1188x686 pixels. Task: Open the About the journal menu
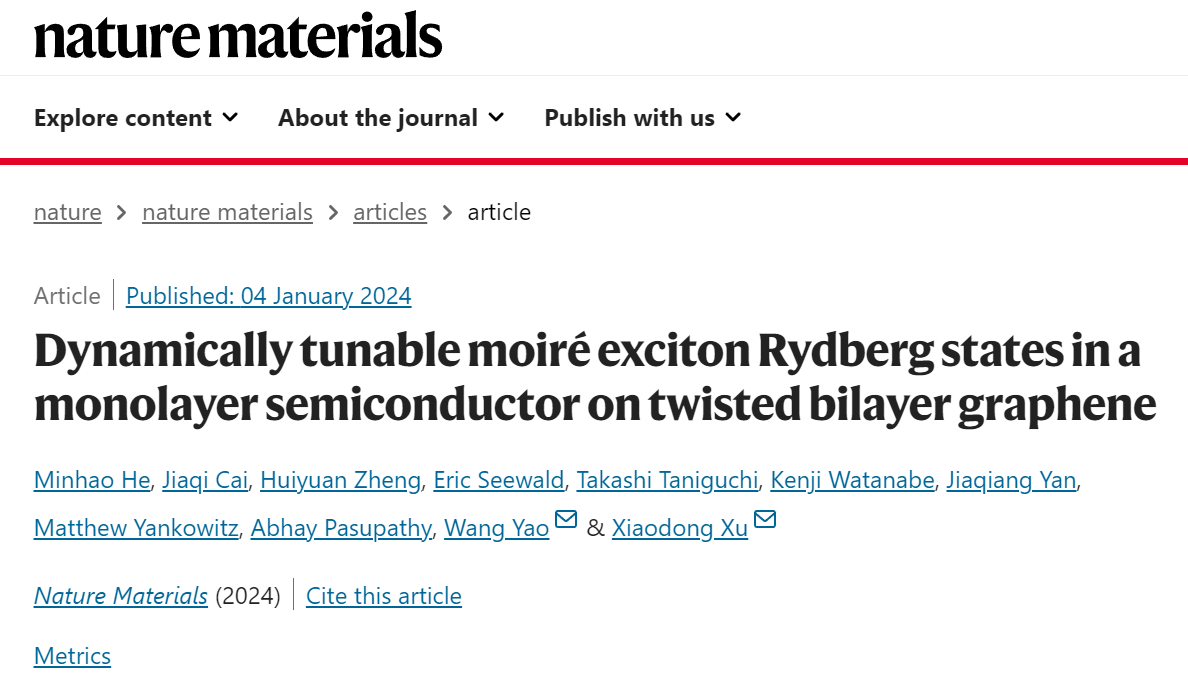(x=391, y=117)
